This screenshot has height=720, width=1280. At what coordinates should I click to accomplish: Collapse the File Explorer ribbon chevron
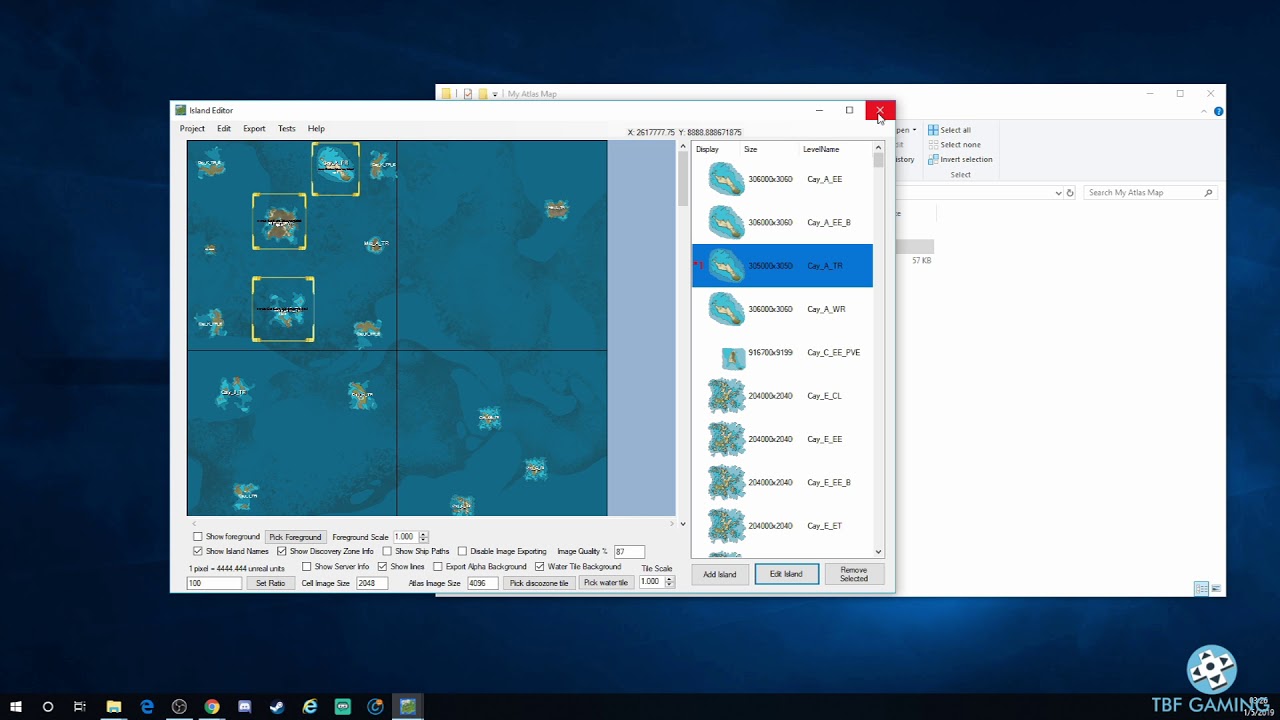1206,111
